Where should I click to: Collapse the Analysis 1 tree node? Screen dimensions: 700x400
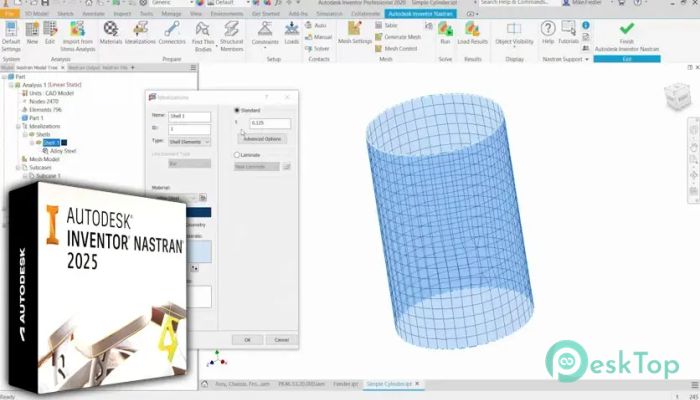[12, 85]
